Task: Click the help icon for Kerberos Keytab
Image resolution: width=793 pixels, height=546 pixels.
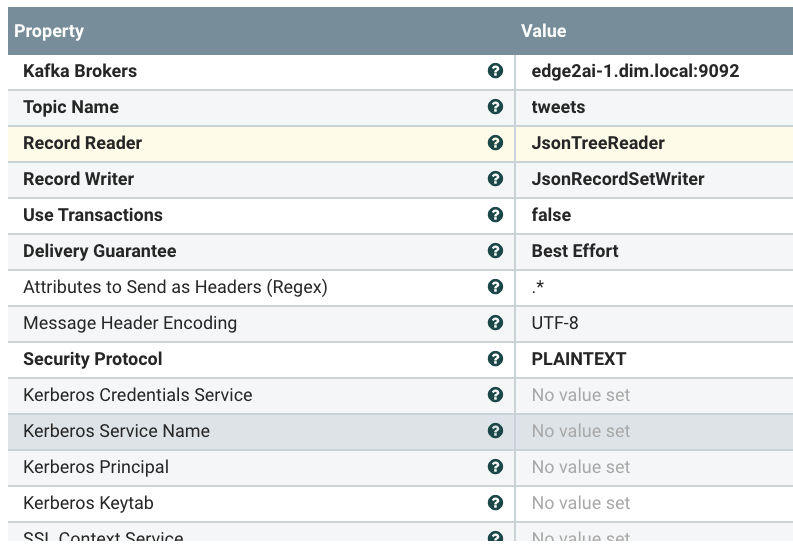Action: point(494,503)
